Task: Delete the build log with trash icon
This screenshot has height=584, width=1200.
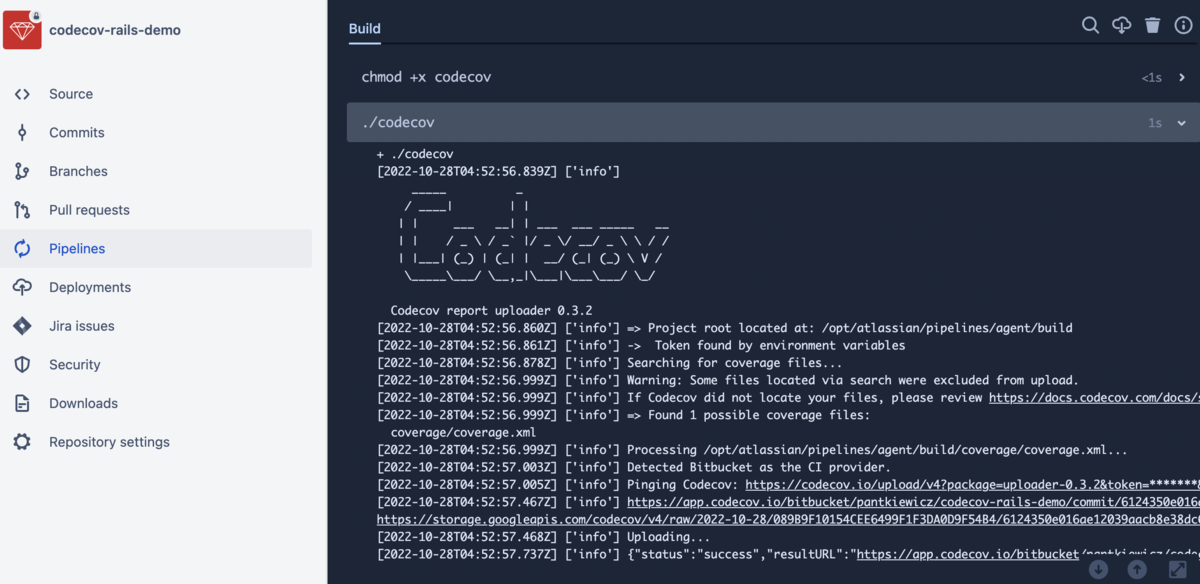Action: (1153, 25)
